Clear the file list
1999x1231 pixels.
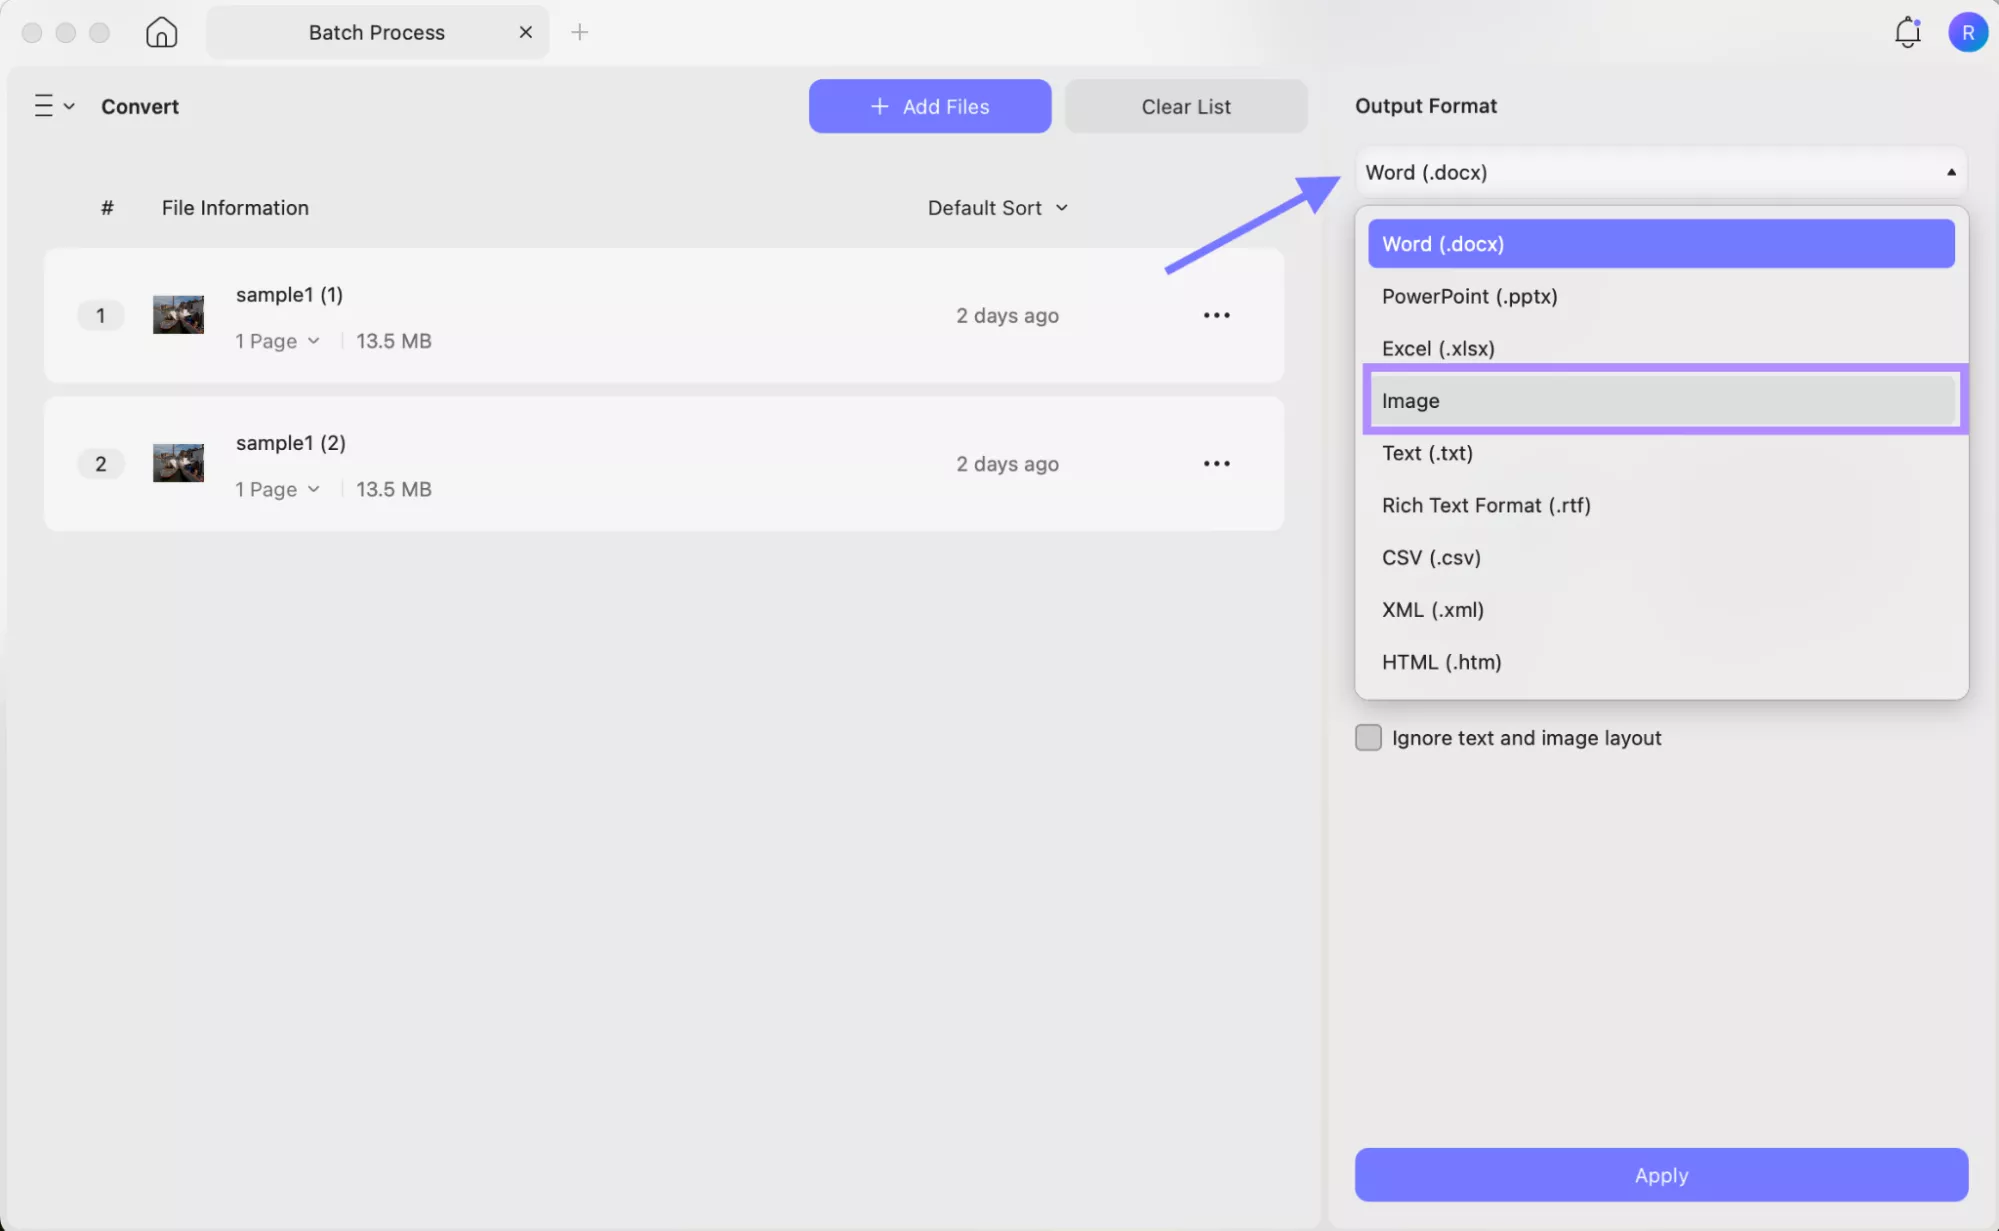(1185, 106)
